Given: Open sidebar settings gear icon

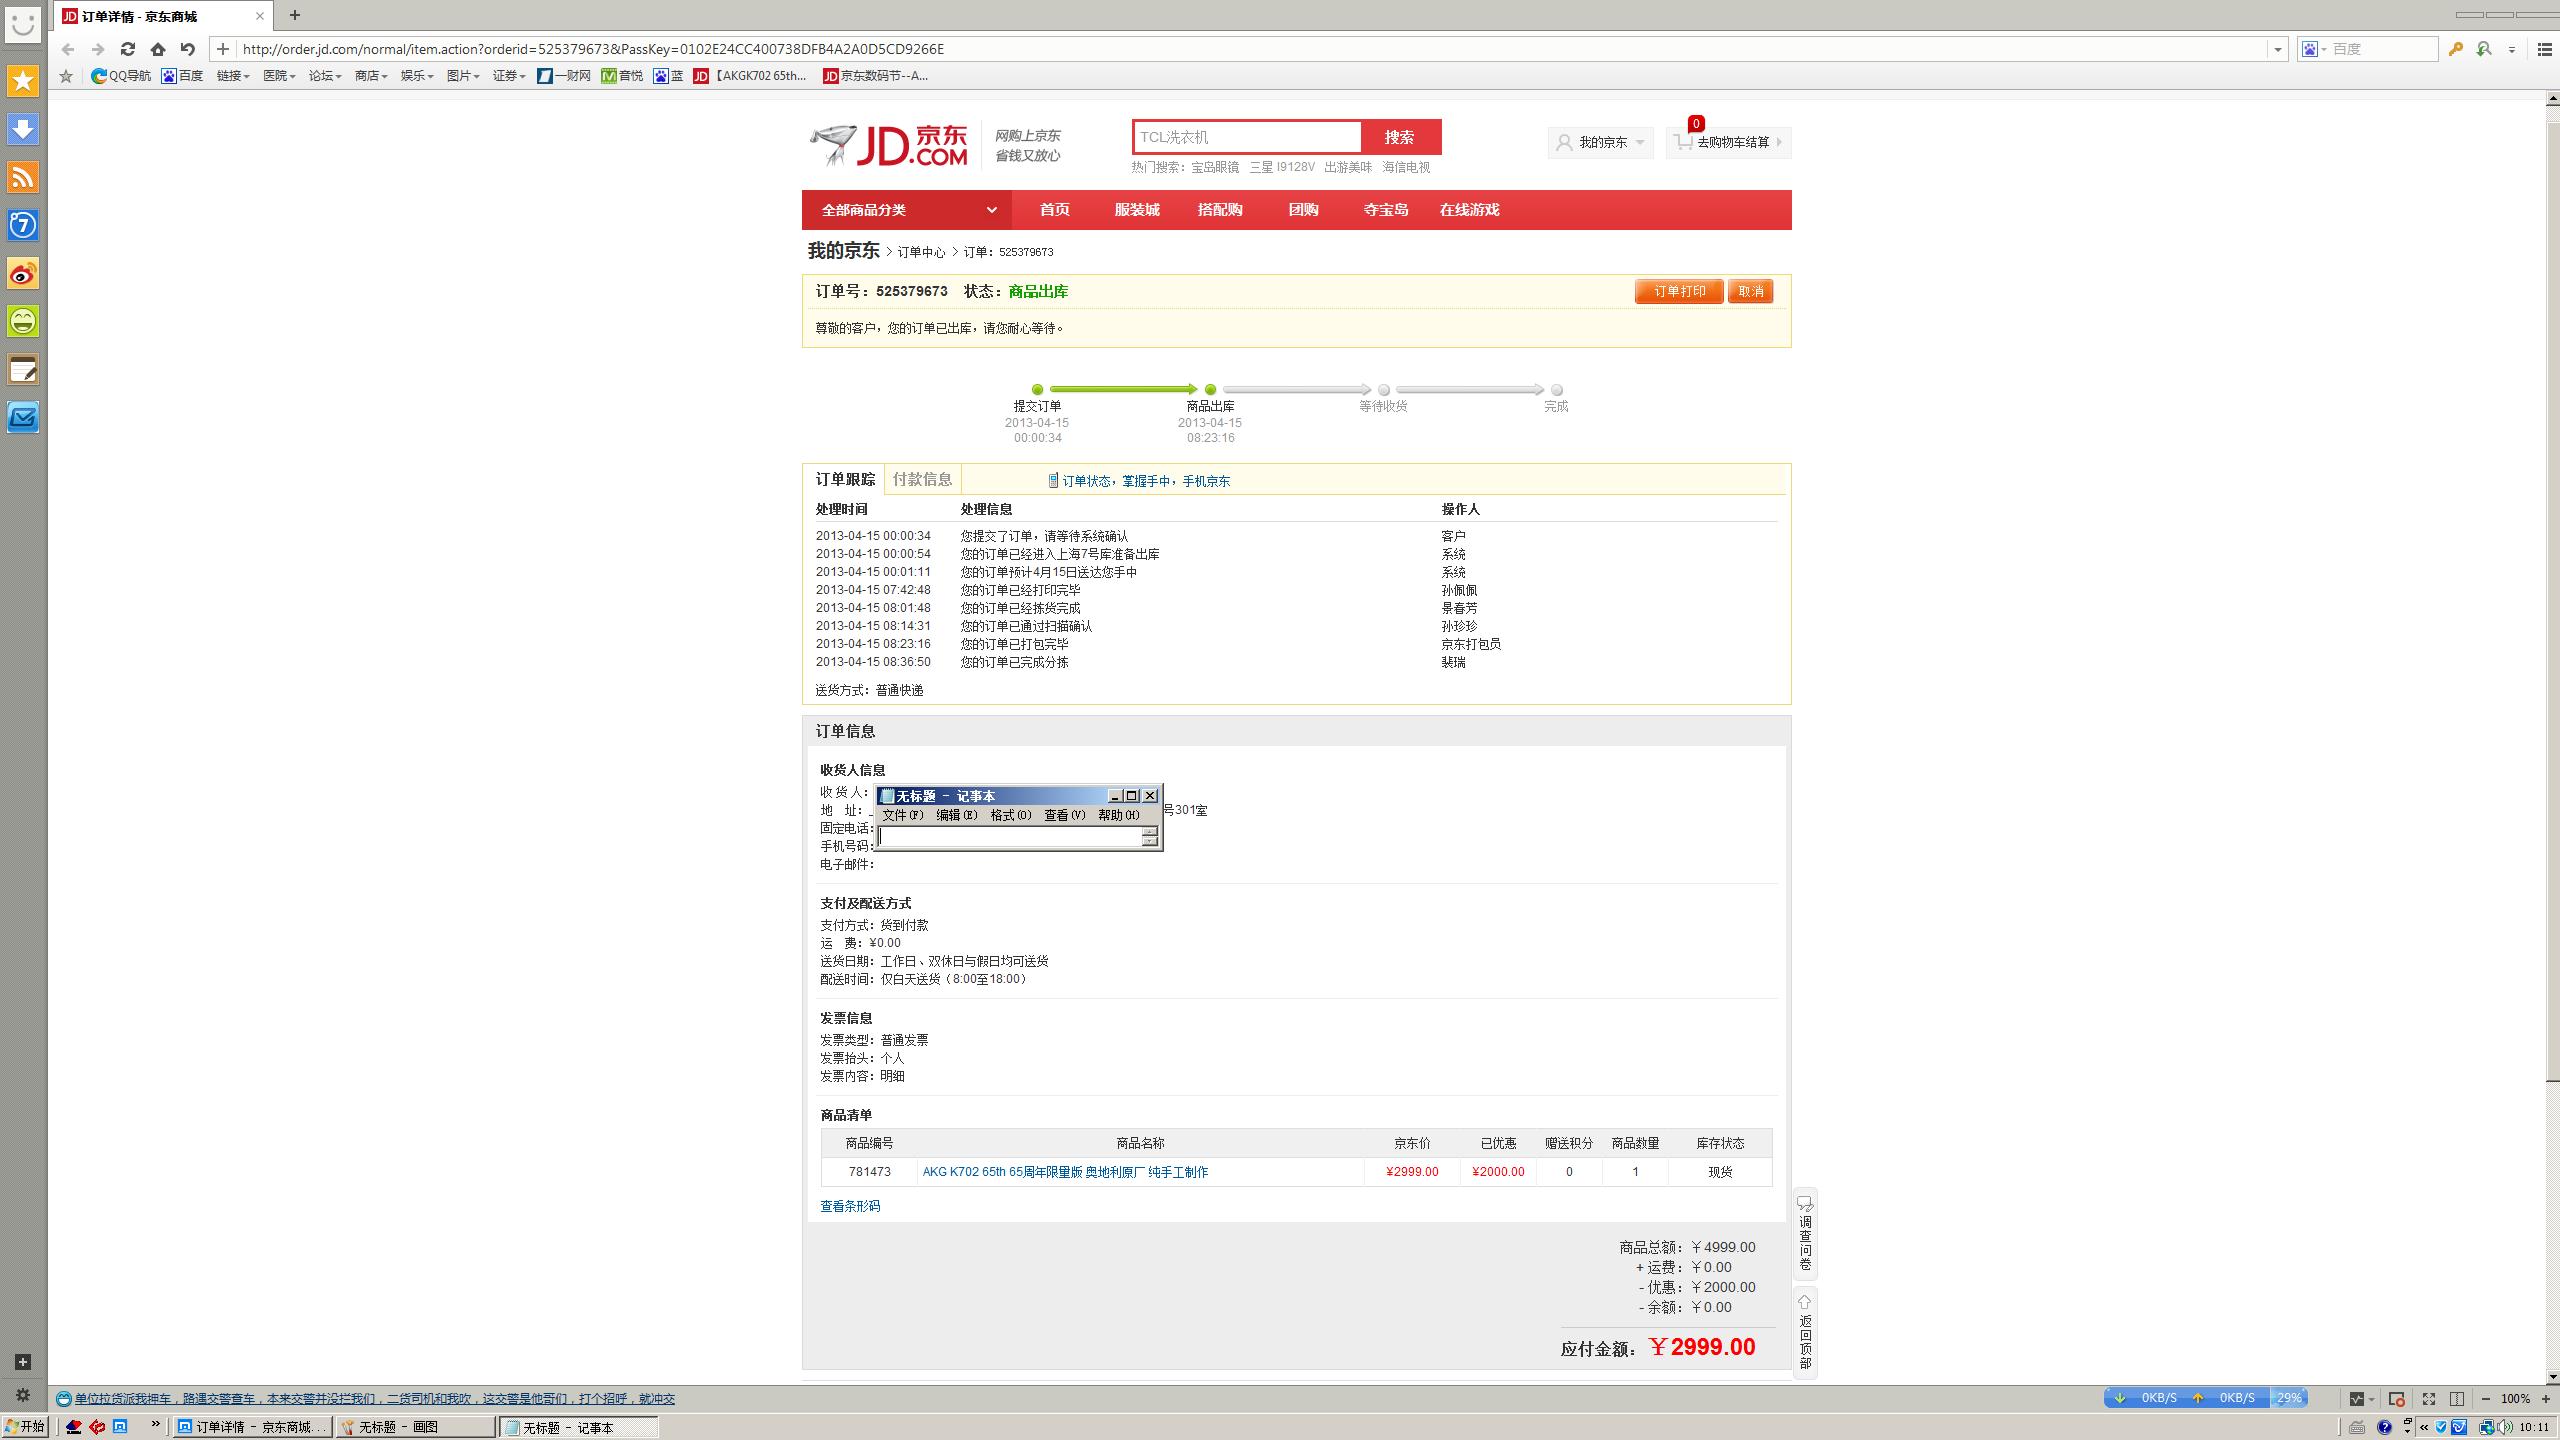Looking at the screenshot, I should [23, 1394].
